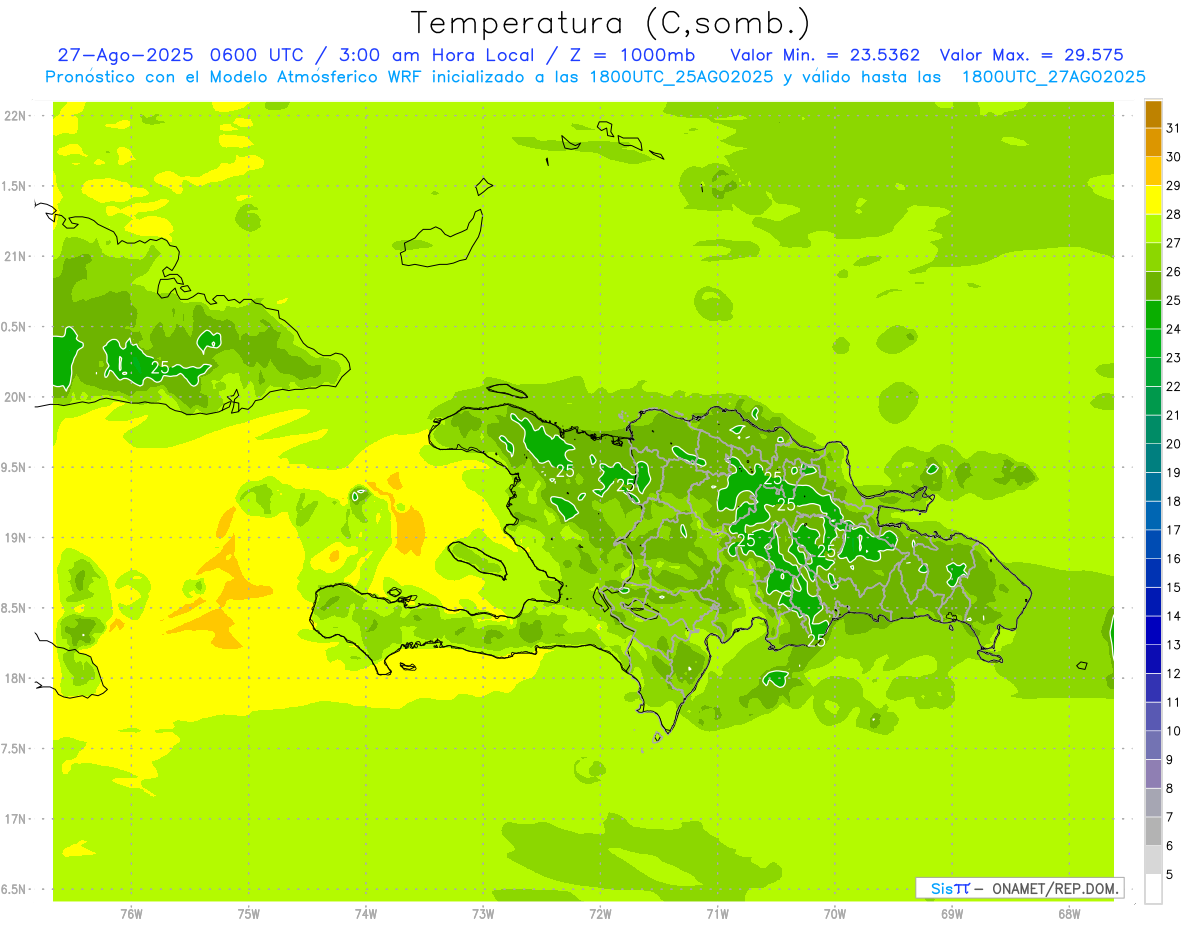Image resolution: width=1200 pixels, height=927 pixels.
Task: Click the legend value "31"
Action: tap(1174, 127)
